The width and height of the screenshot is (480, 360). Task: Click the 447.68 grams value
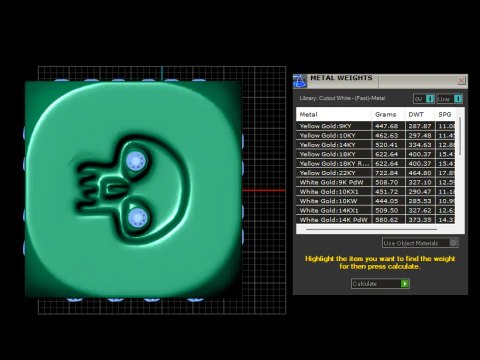tap(386, 126)
